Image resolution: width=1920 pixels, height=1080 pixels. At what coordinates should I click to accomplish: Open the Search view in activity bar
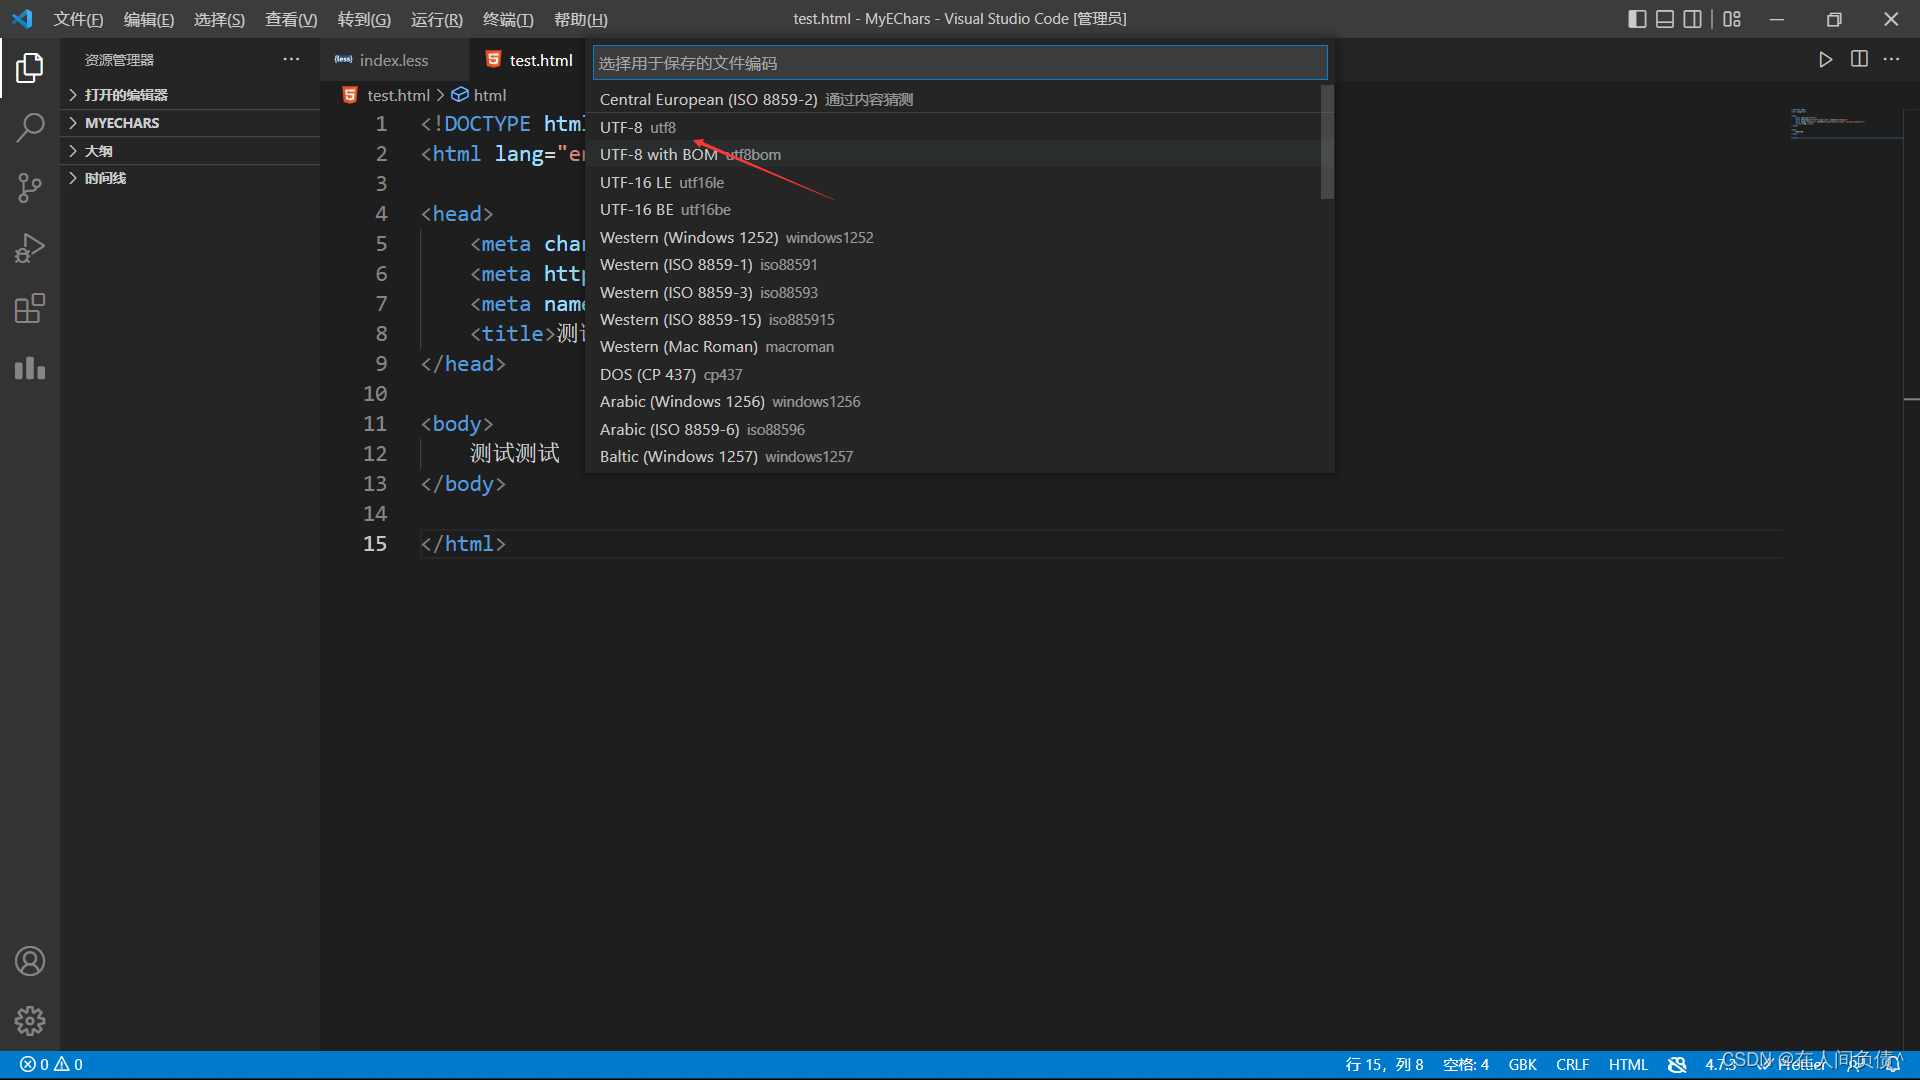[x=30, y=128]
